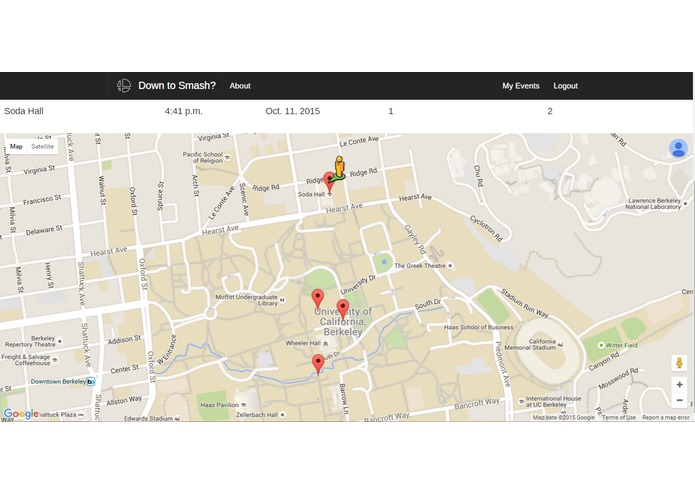Select the Street View pegman control
Viewport: 695px width, 494px height.
pyautogui.click(x=679, y=363)
